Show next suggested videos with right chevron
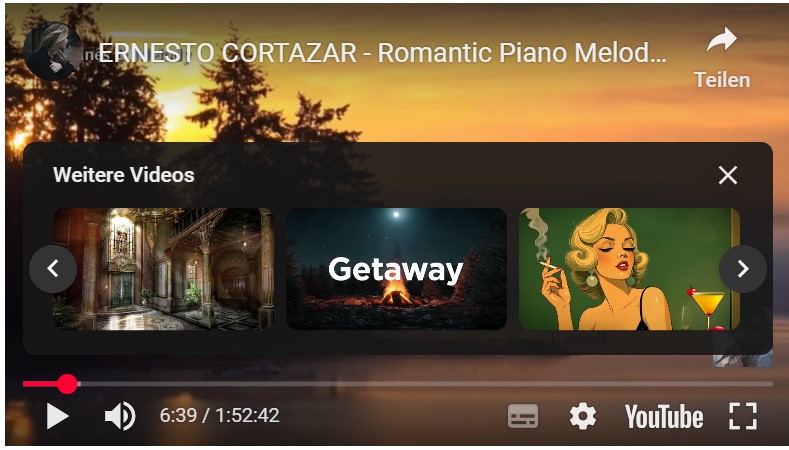Screen dimensions: 789x450 pyautogui.click(x=743, y=269)
